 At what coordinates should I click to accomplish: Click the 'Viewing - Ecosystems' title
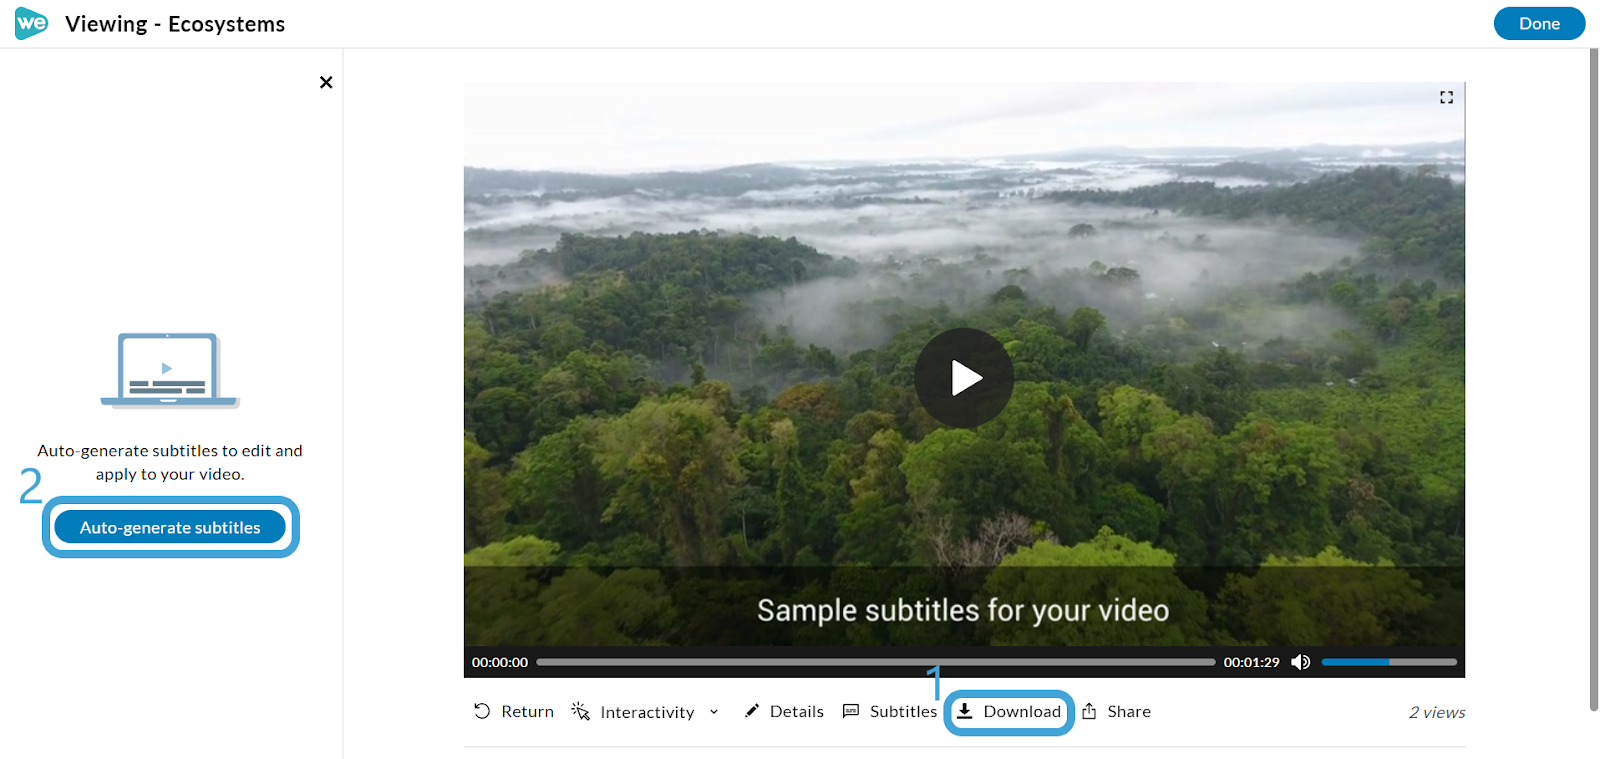point(175,24)
